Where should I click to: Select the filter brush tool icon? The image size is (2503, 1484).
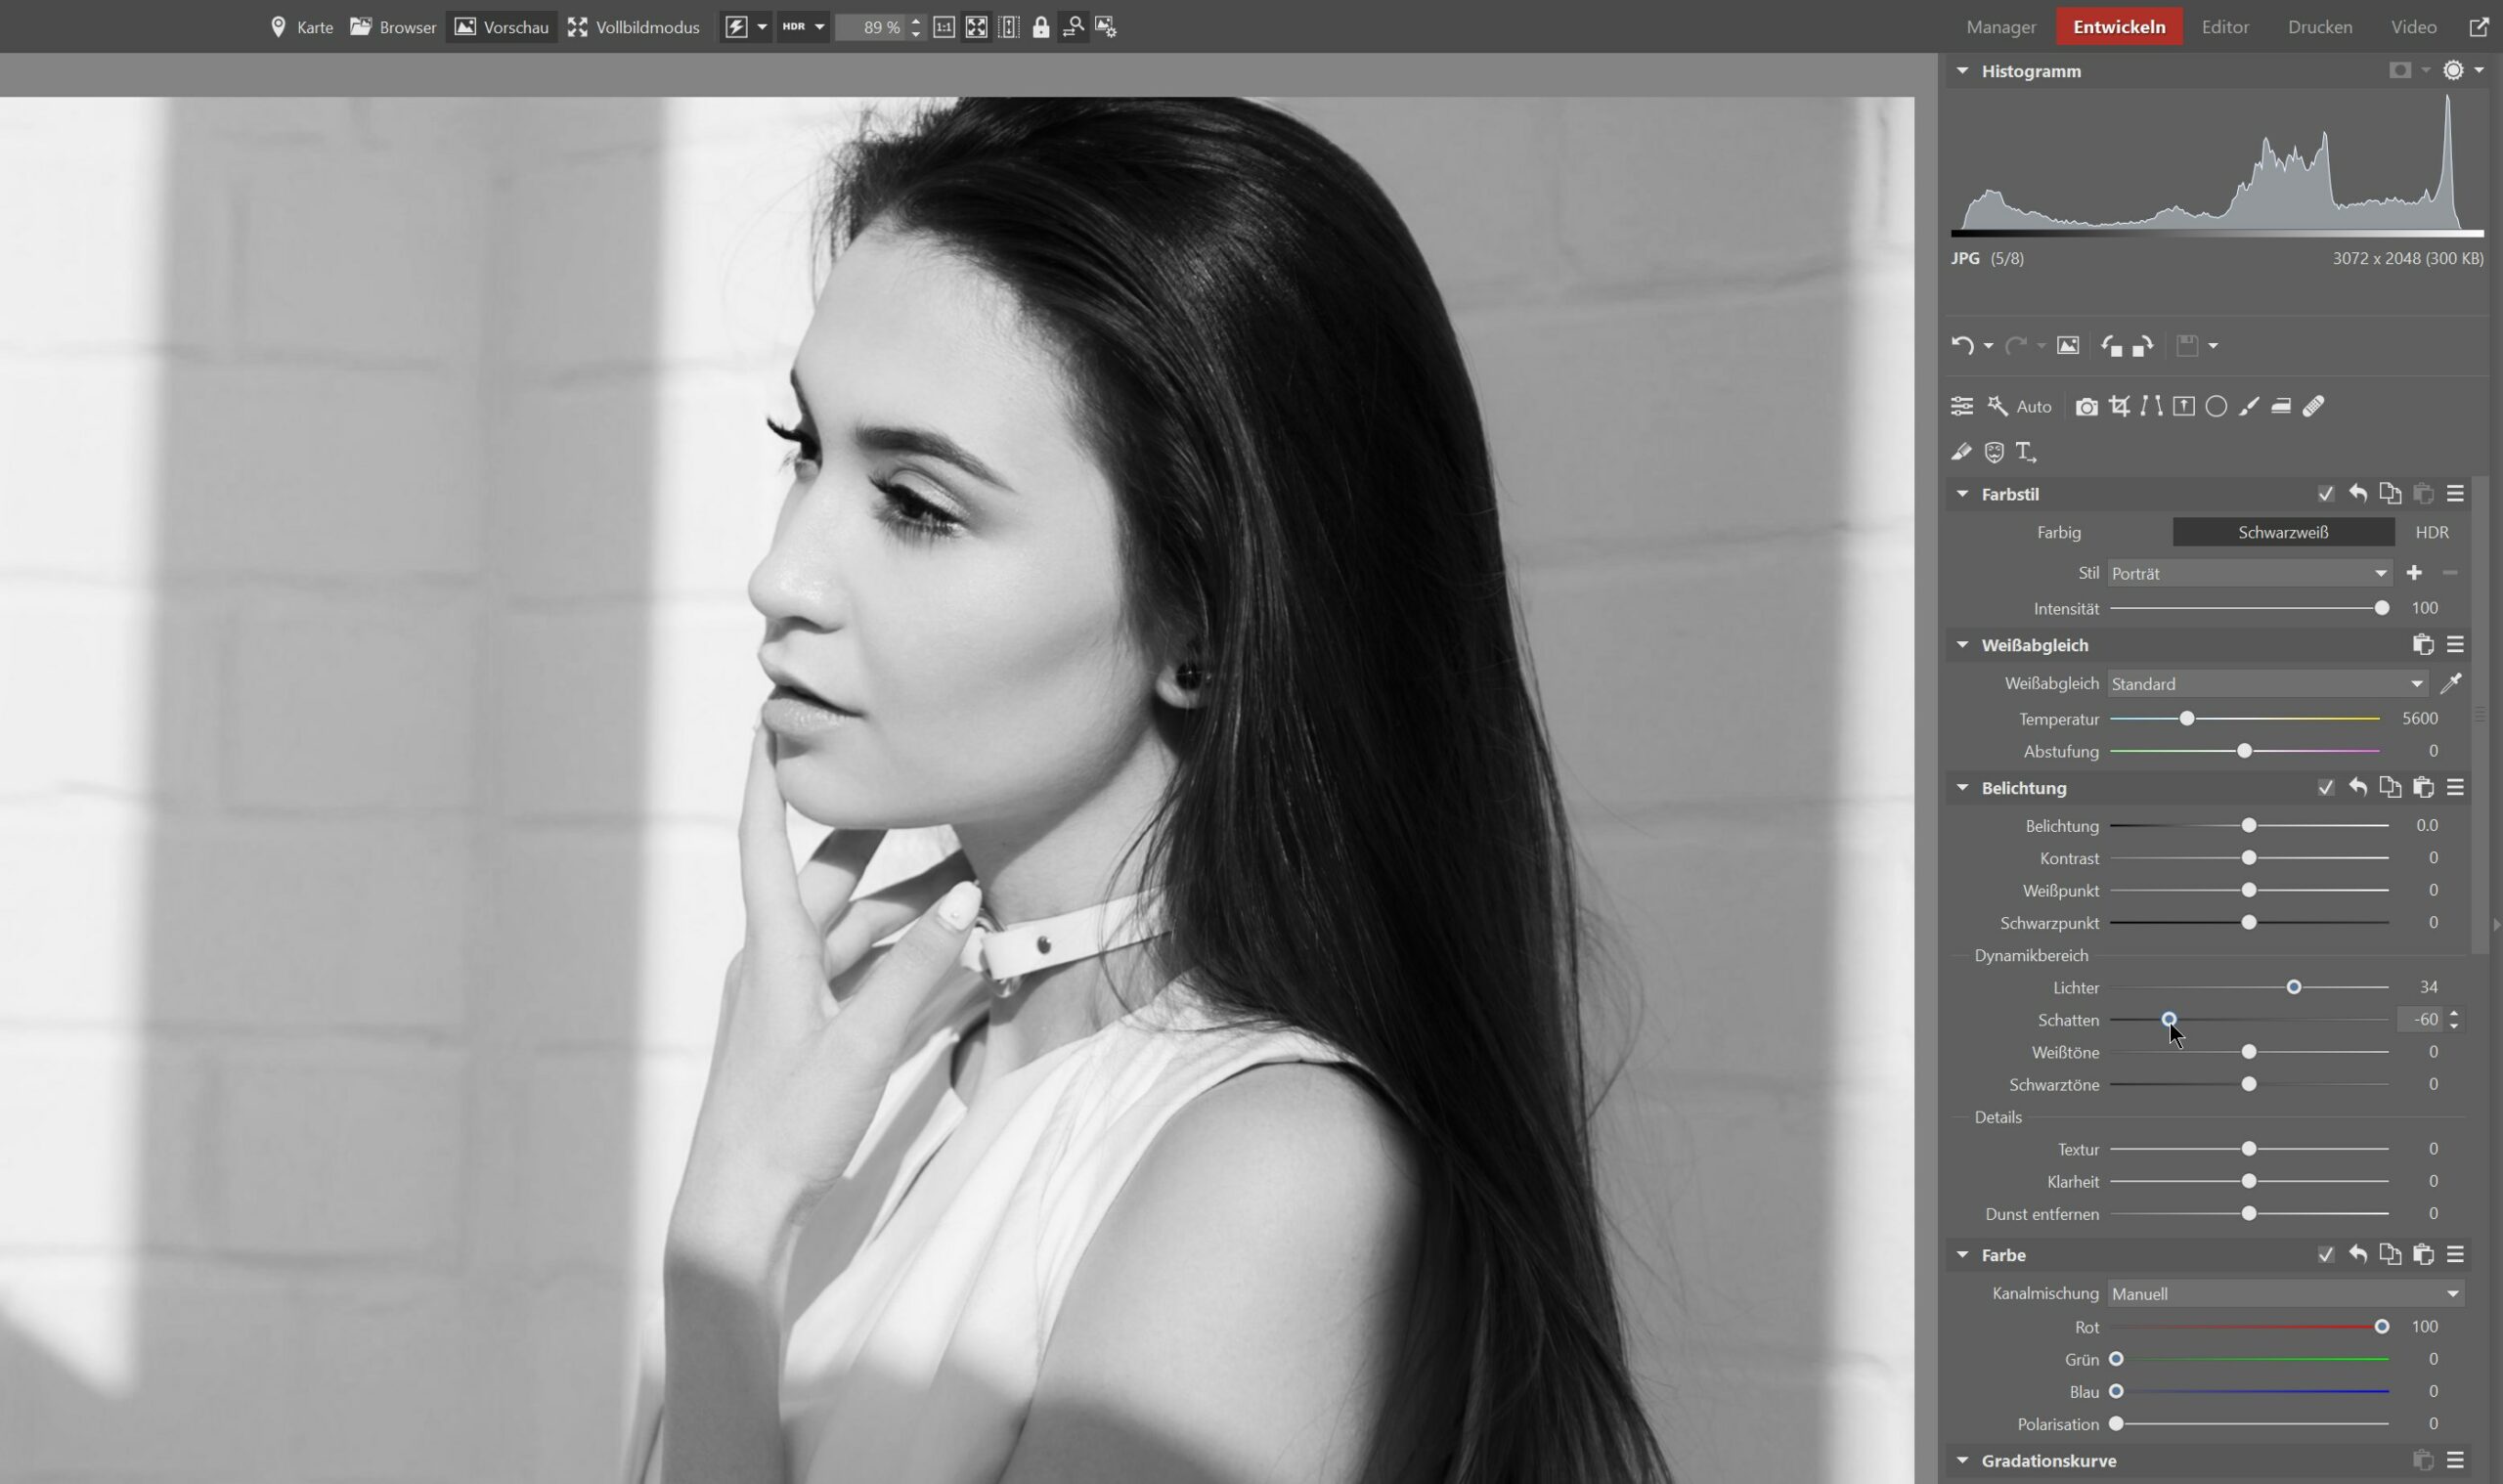pos(2249,406)
